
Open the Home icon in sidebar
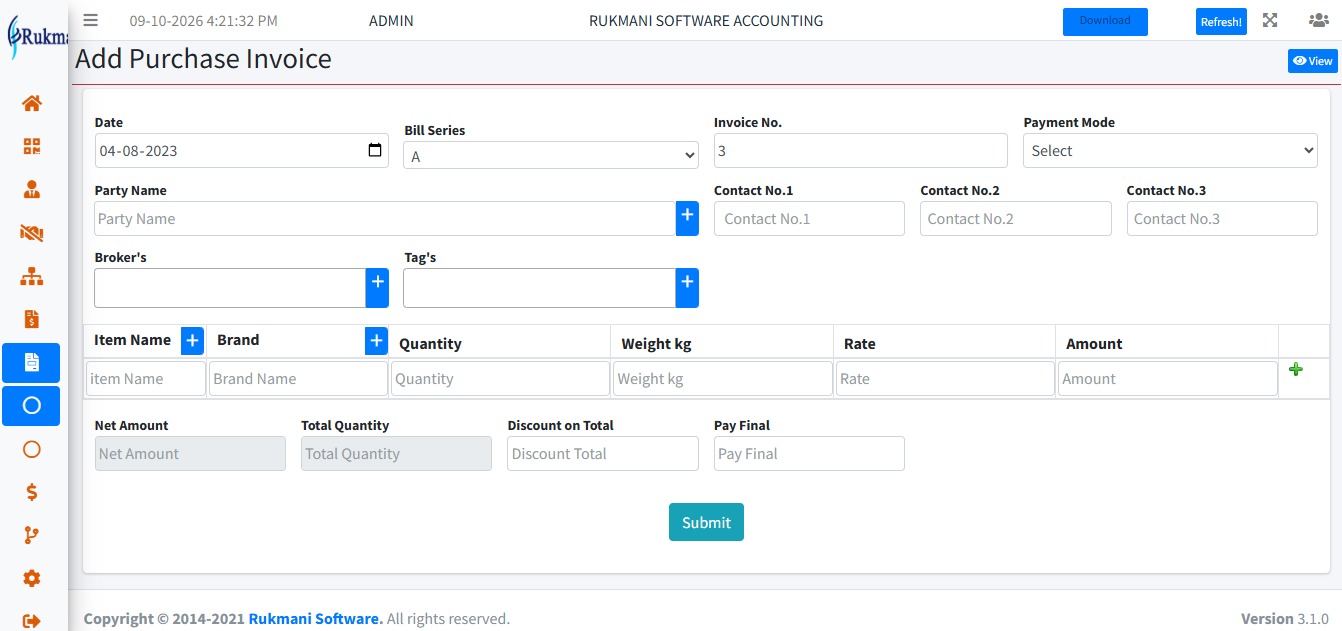click(x=32, y=102)
